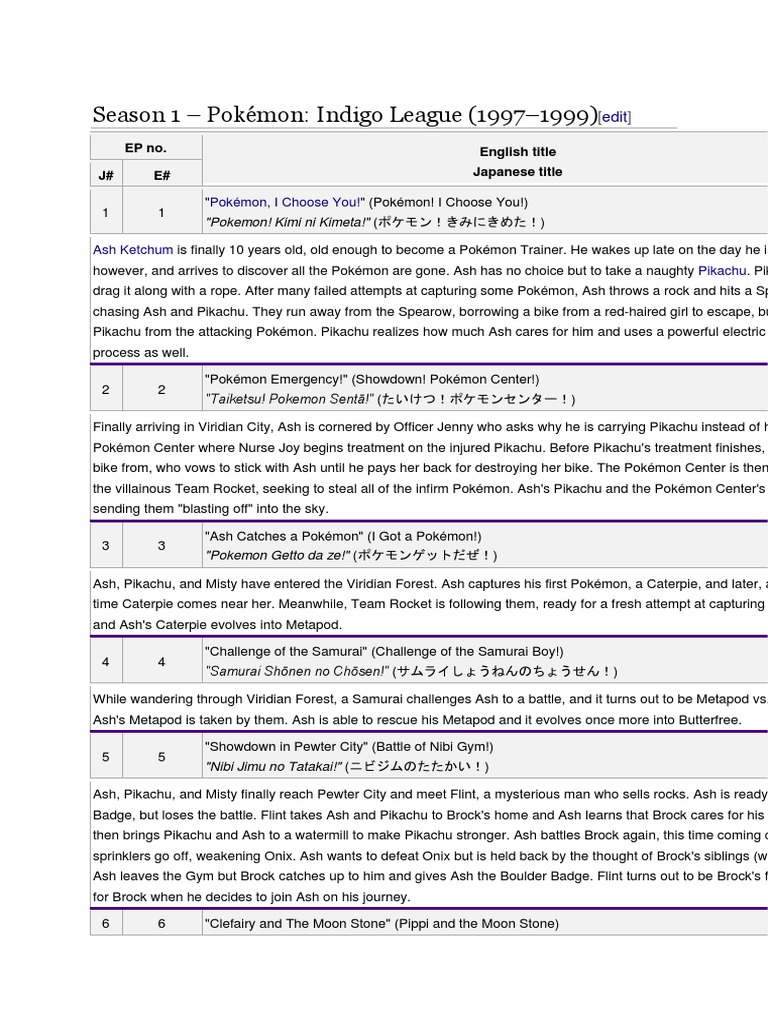Click summary line "Finally arriving in Viridian City"
This screenshot has height=1024, width=768.
pos(430,427)
